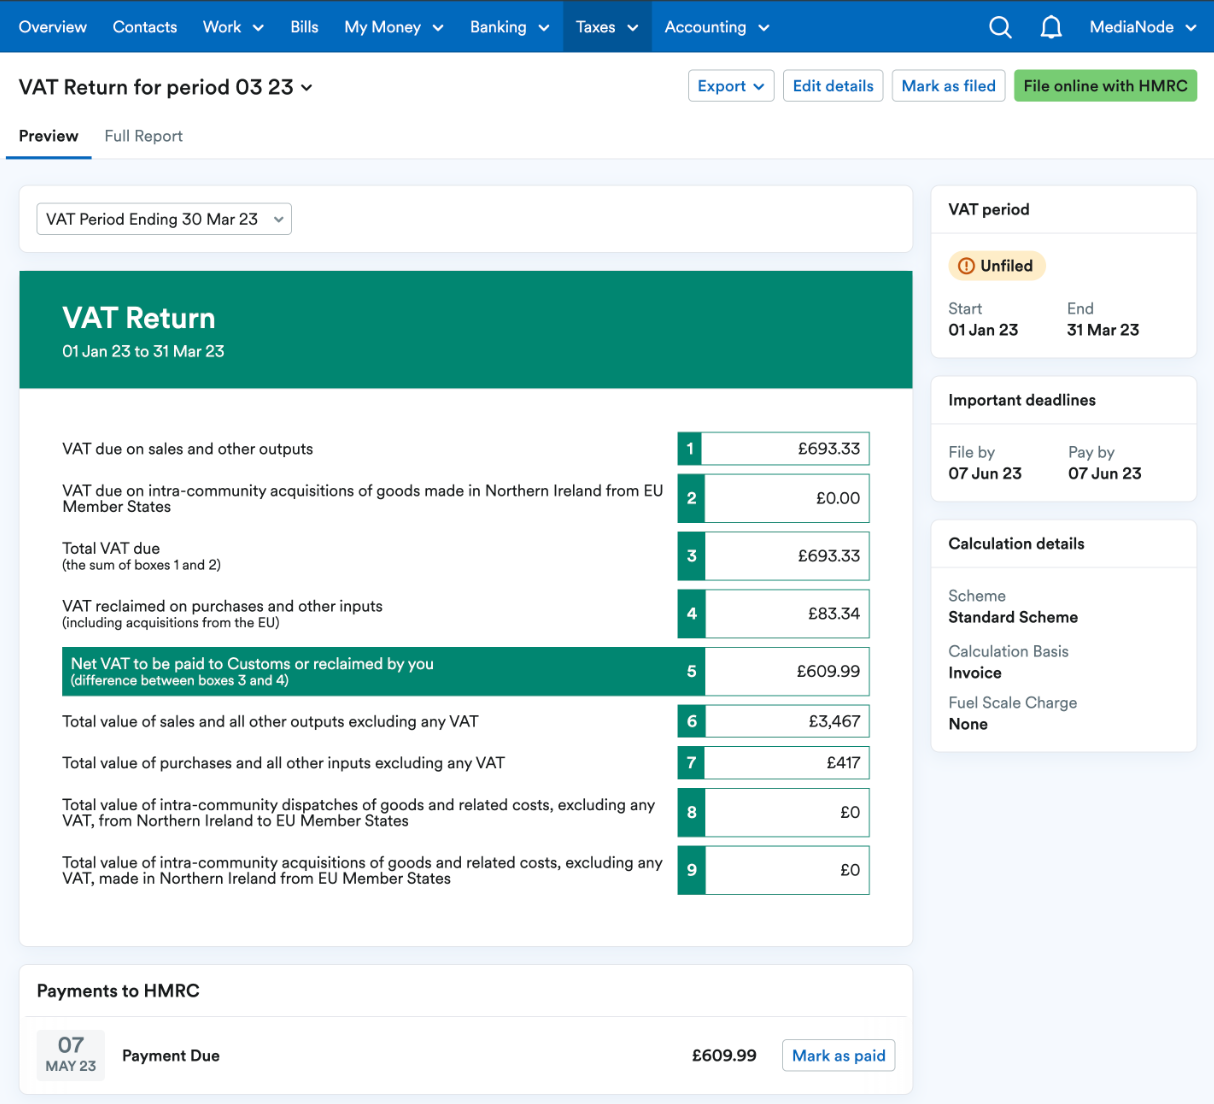Switch to the Full Report tab

(144, 136)
